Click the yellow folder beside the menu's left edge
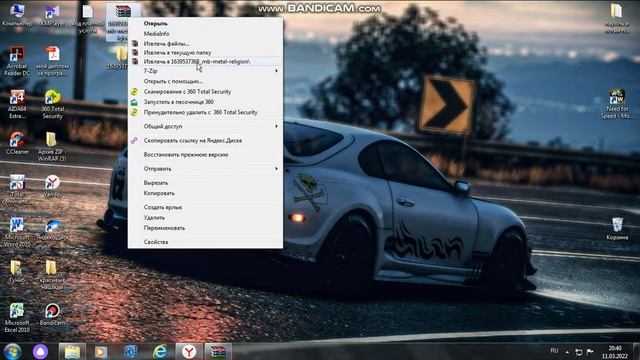 pos(122,55)
